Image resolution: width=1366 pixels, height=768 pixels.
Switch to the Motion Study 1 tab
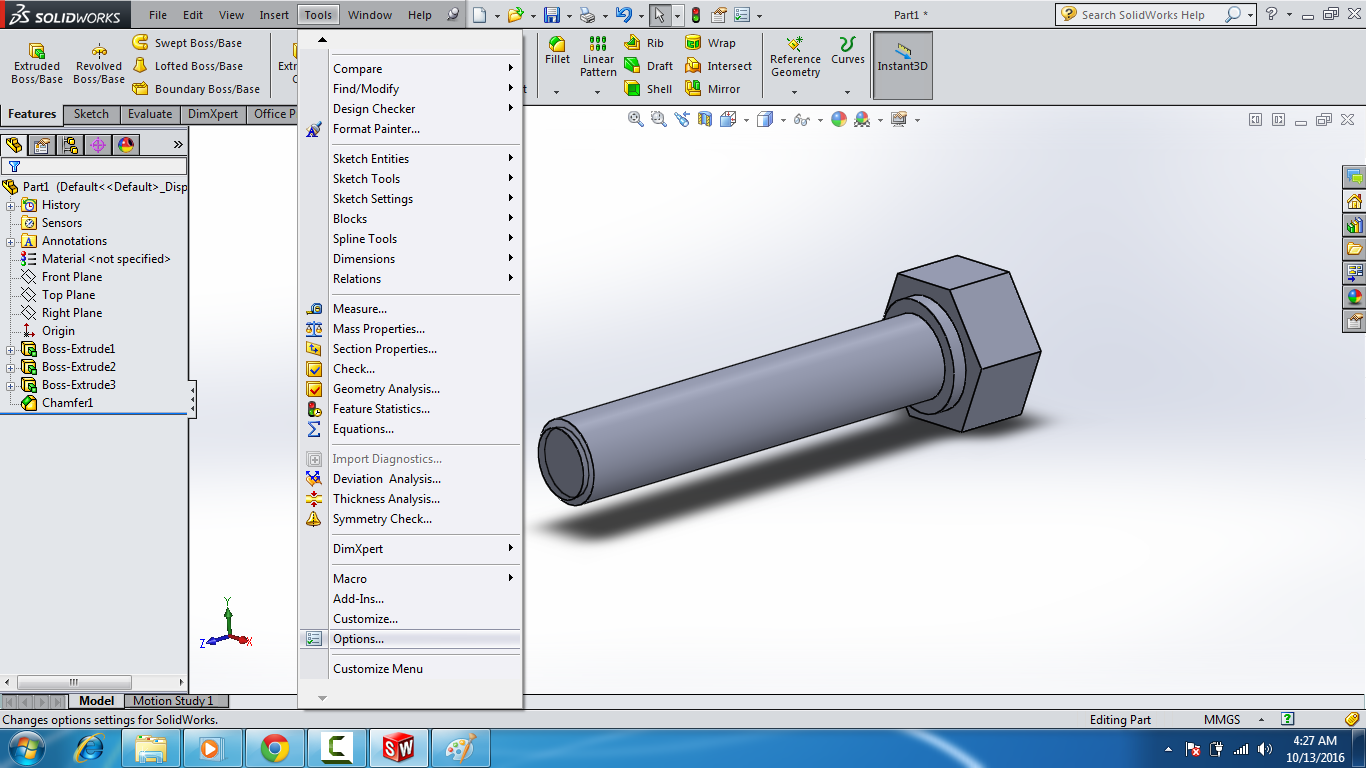click(175, 700)
